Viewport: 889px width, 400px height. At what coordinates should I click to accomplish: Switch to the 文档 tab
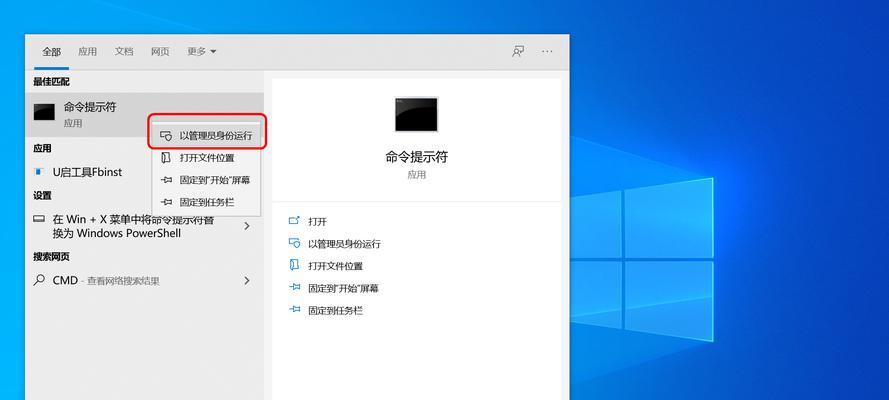pyautogui.click(x=124, y=52)
